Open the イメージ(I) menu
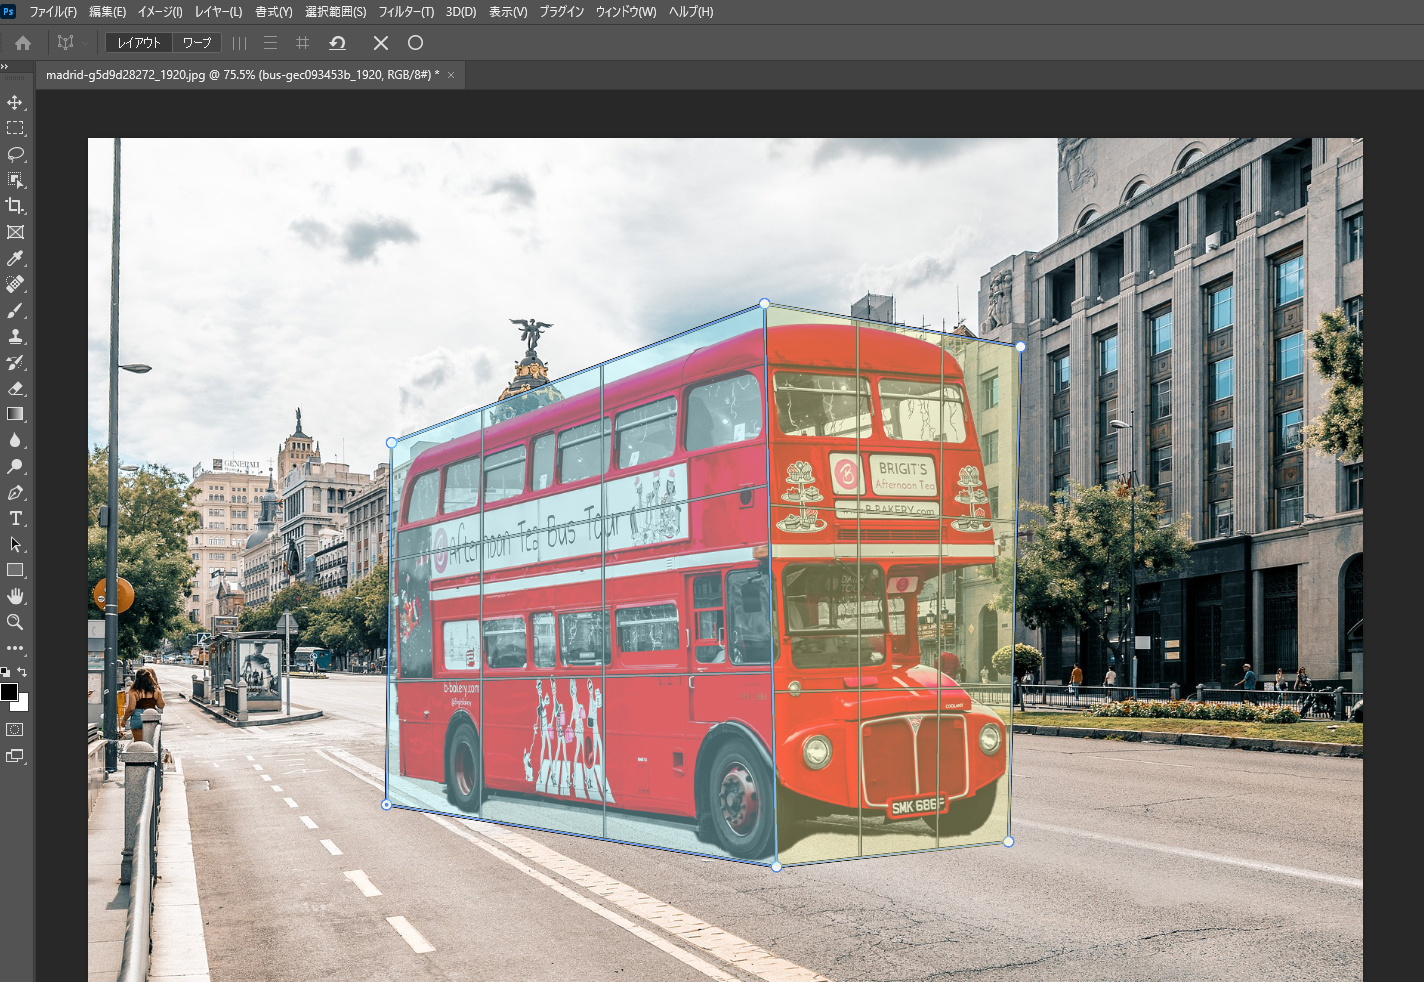1424x982 pixels. pos(160,12)
